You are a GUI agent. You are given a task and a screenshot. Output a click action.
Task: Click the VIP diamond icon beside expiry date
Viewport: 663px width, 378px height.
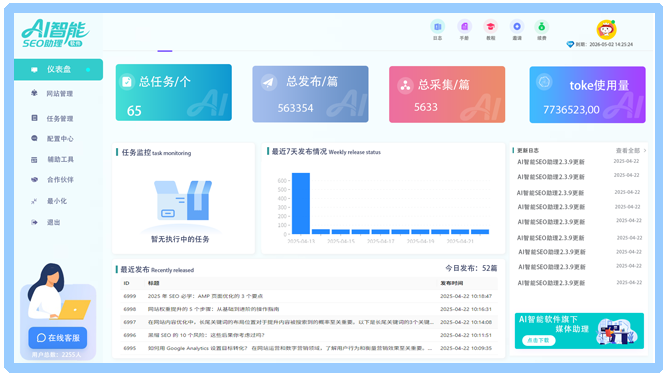pyautogui.click(x=570, y=44)
